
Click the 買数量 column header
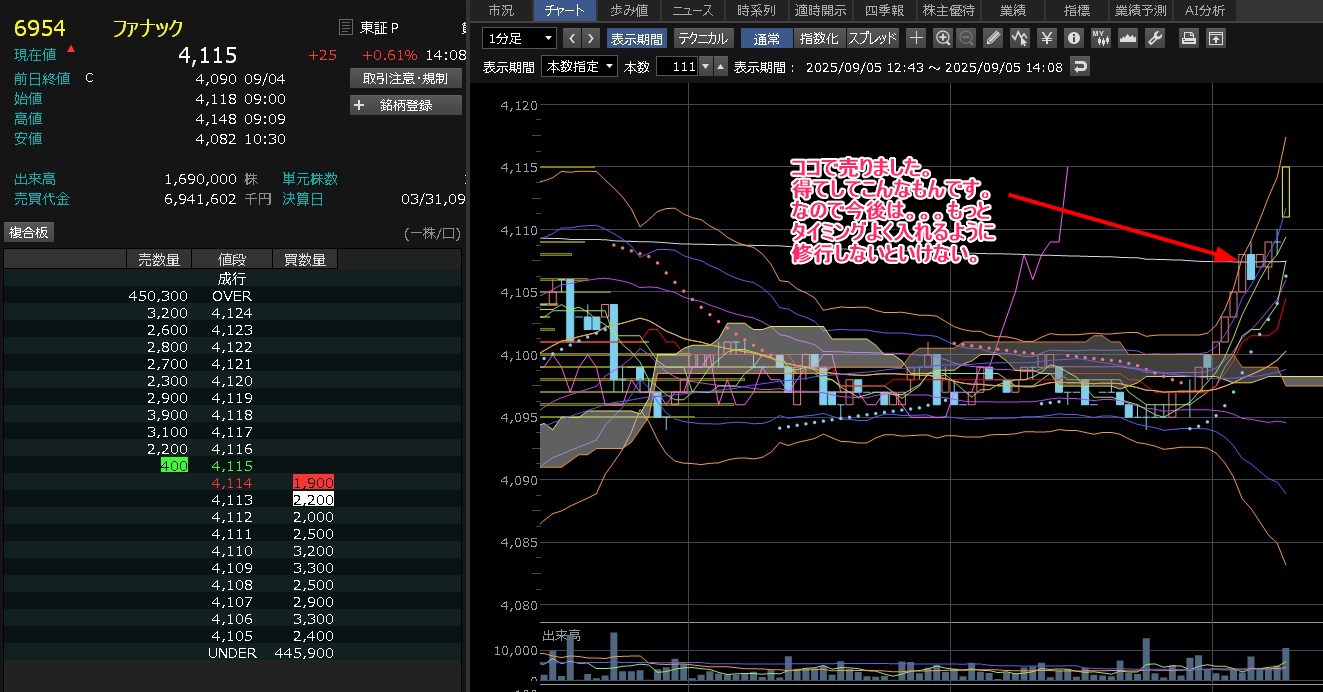[x=305, y=260]
